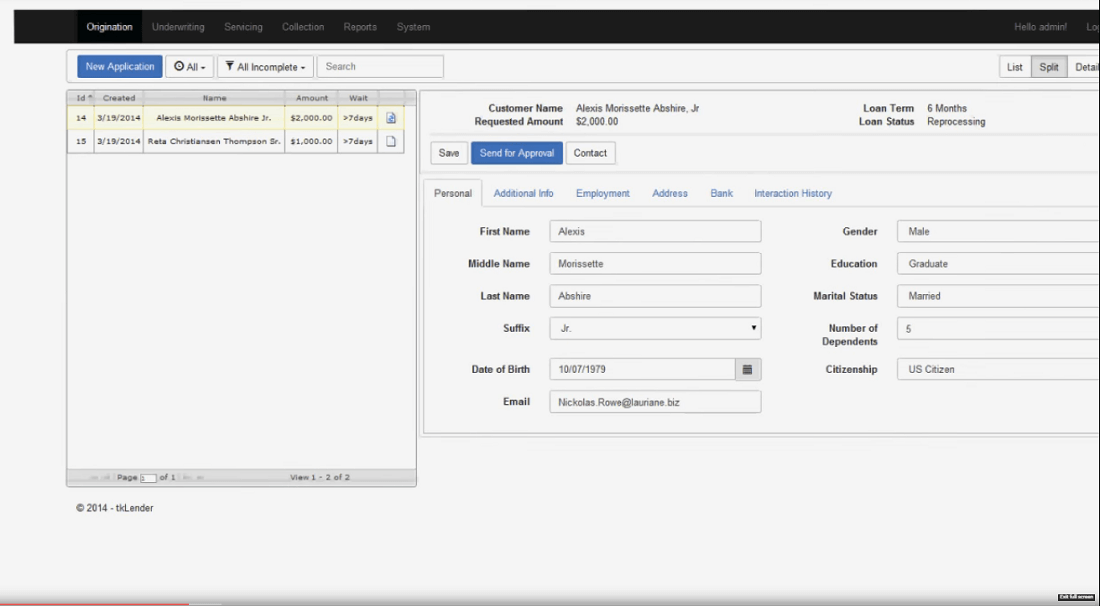Click the Search input field
The width and height of the screenshot is (1100, 606).
[380, 67]
